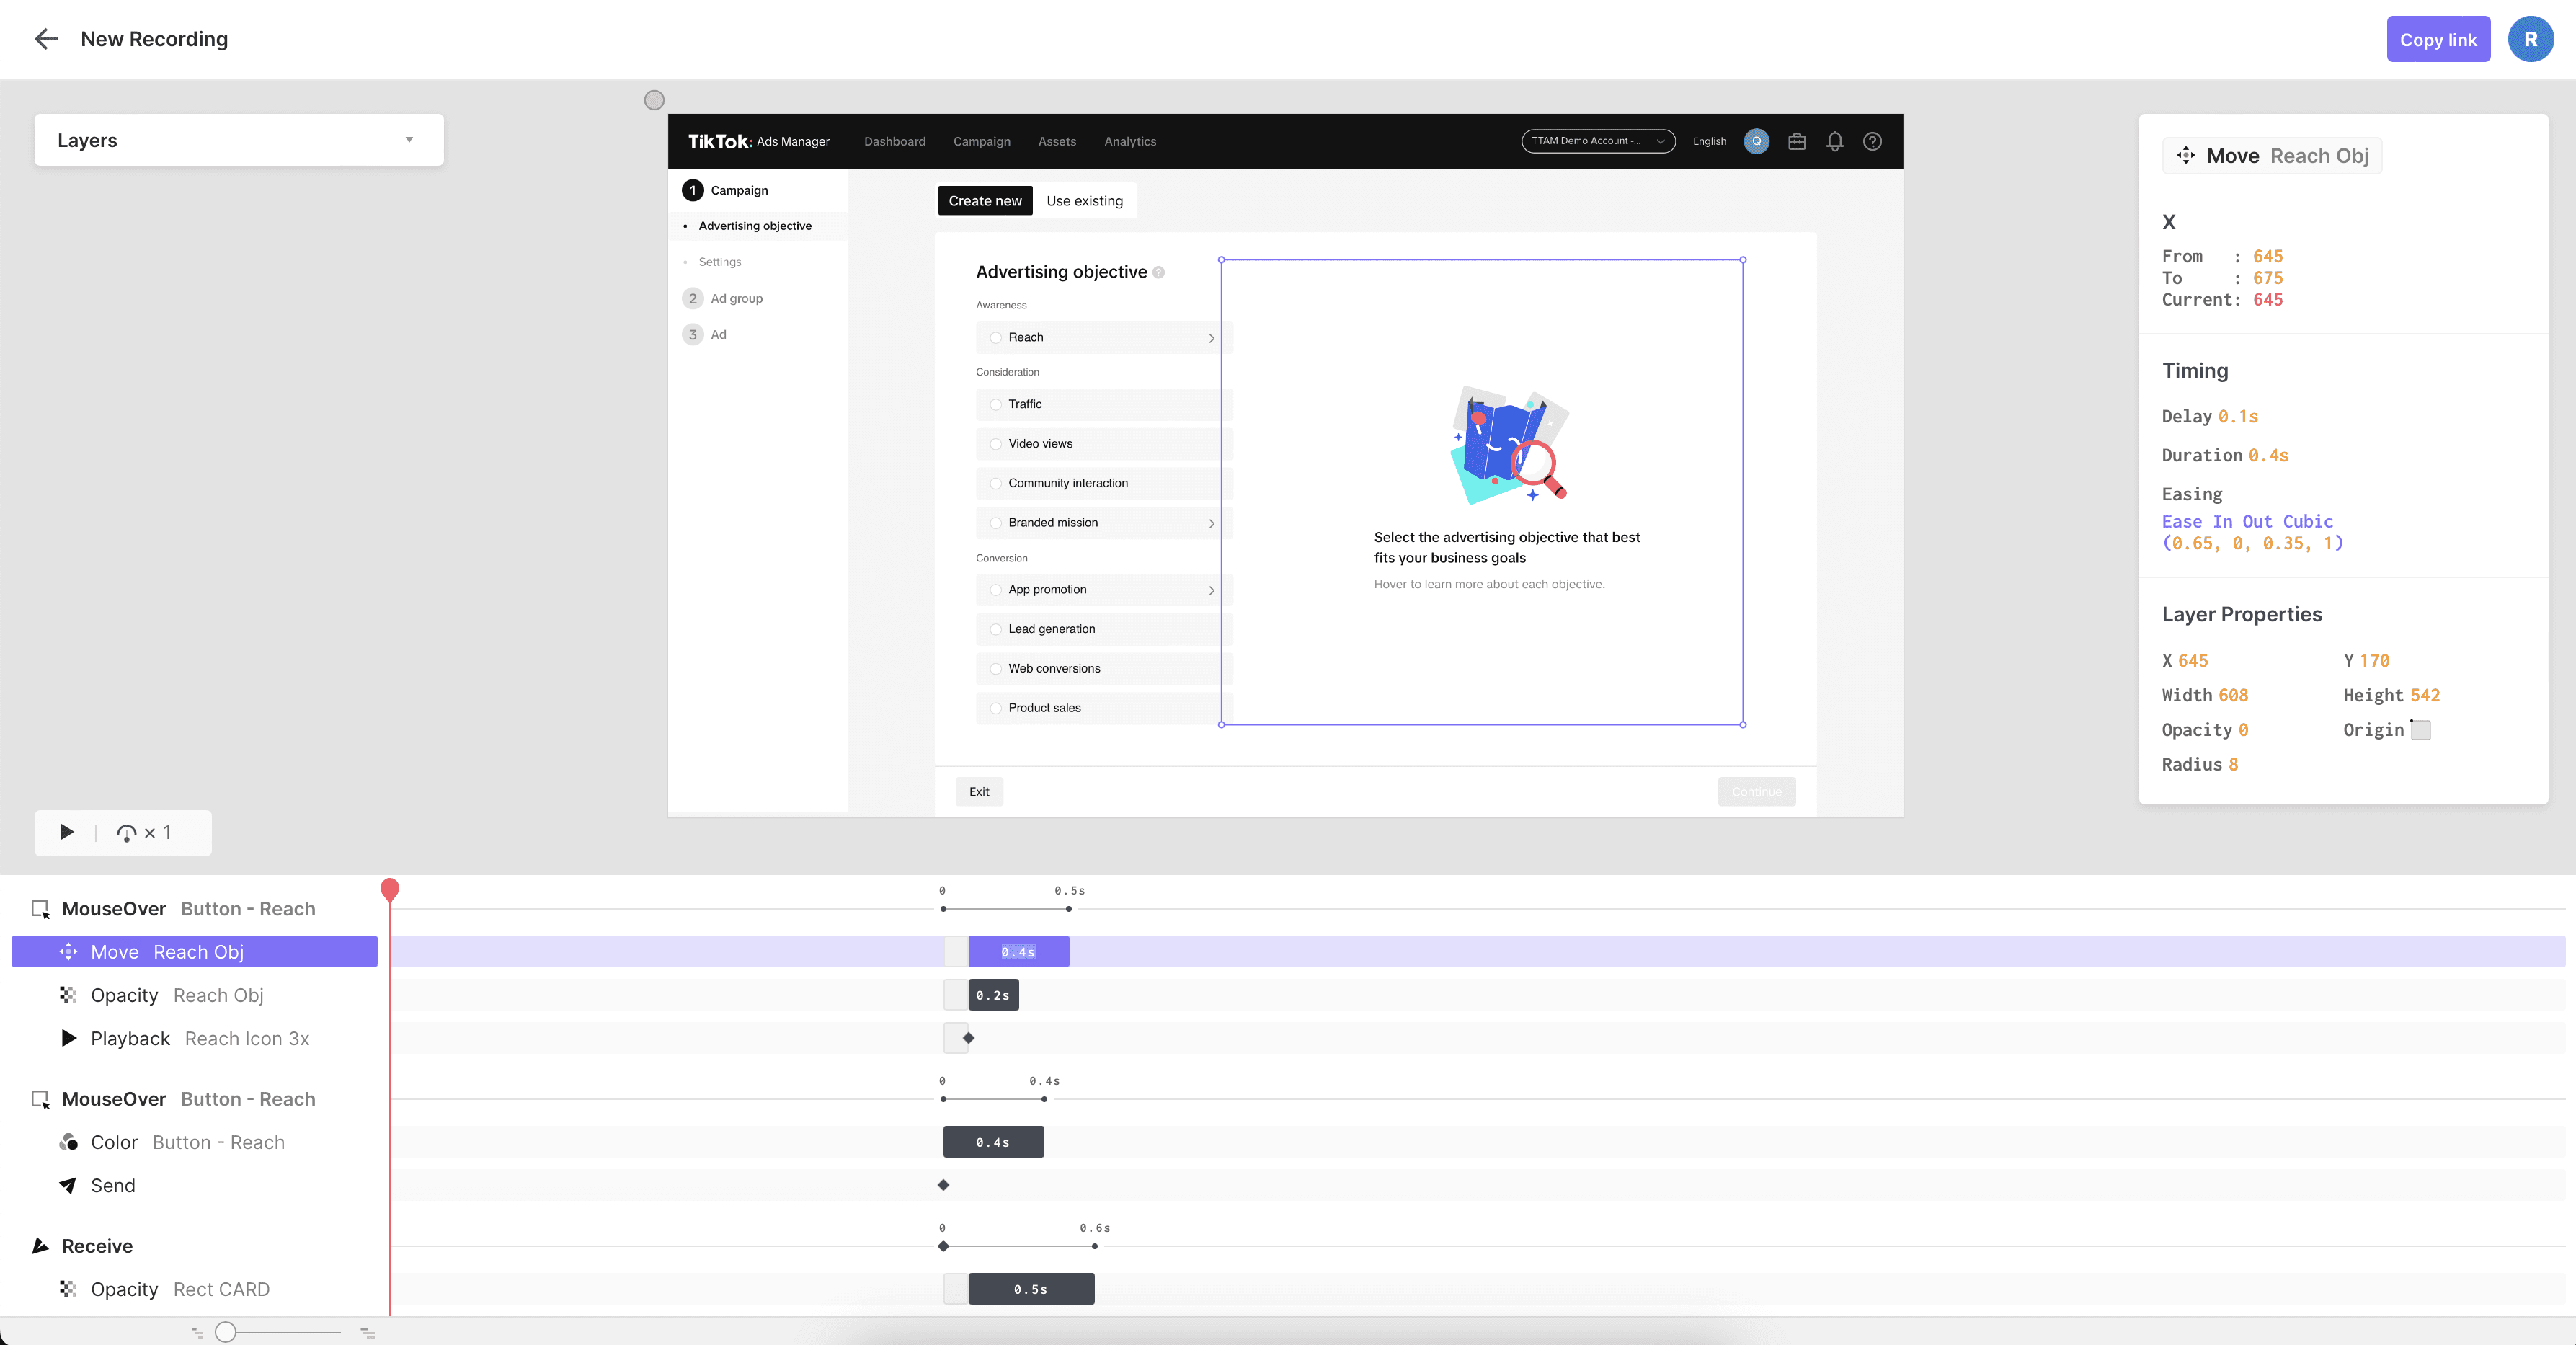Click the notification bell icon in TikTok header
This screenshot has height=1345, width=2576.
(1834, 141)
